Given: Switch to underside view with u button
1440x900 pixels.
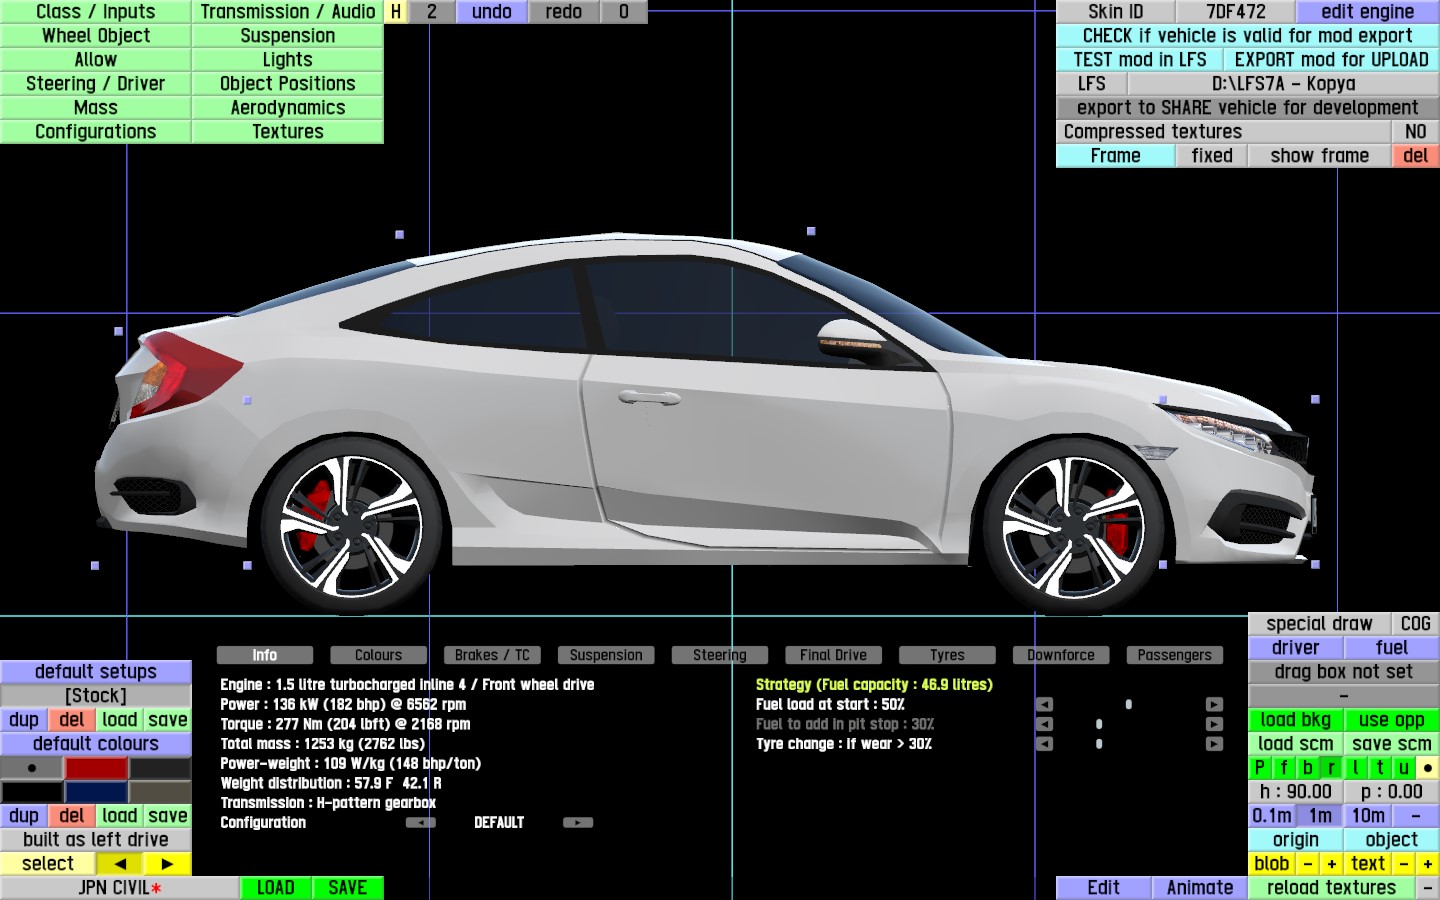Looking at the screenshot, I should coord(1404,768).
